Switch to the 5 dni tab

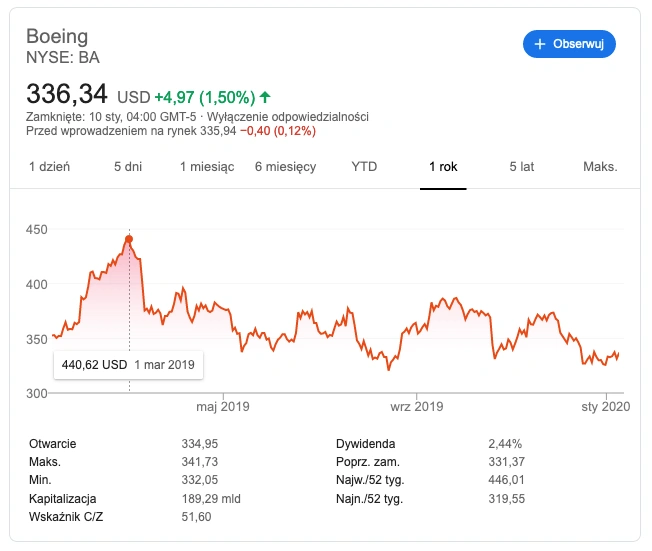coord(128,167)
